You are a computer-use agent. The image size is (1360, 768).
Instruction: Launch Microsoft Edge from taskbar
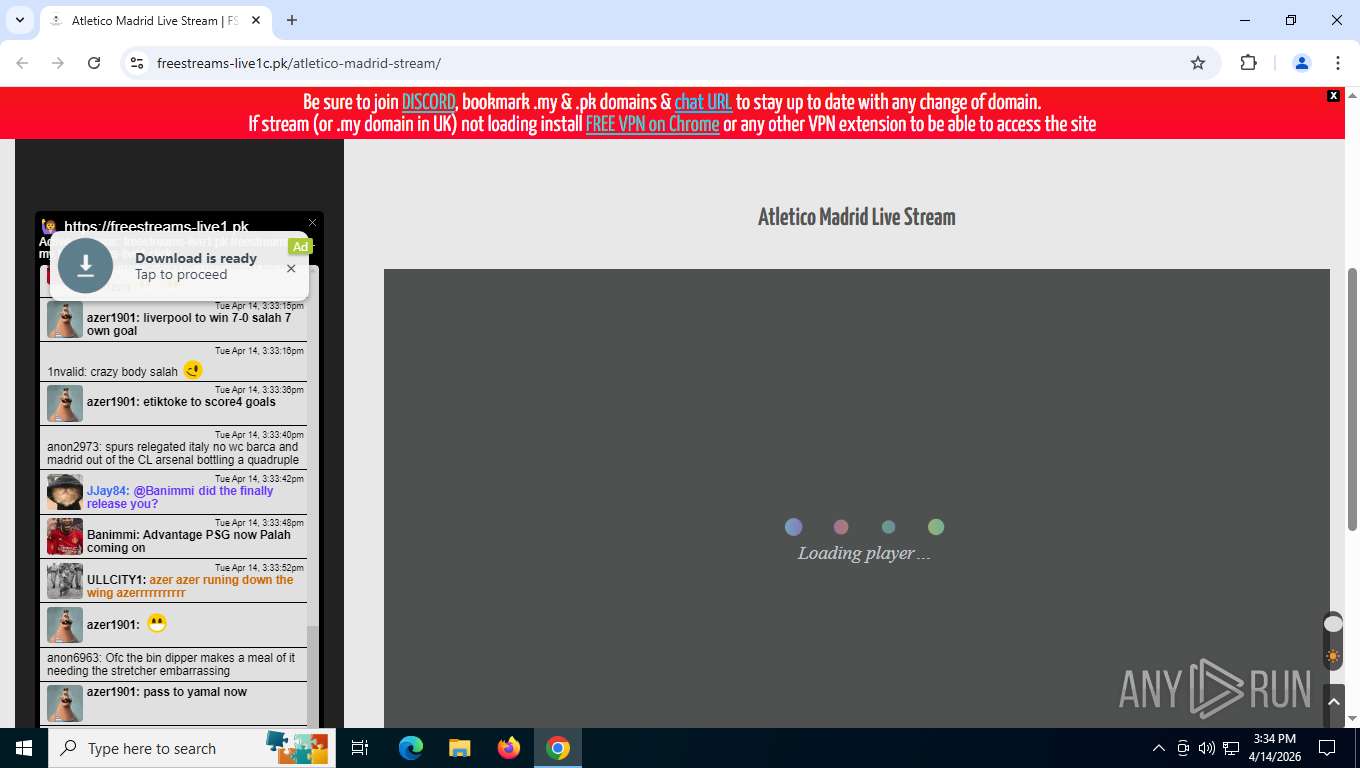pyautogui.click(x=411, y=748)
